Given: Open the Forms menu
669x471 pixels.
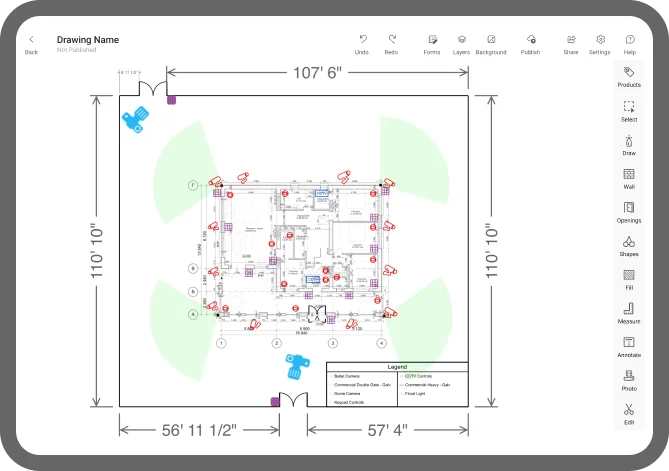Looking at the screenshot, I should coord(432,45).
